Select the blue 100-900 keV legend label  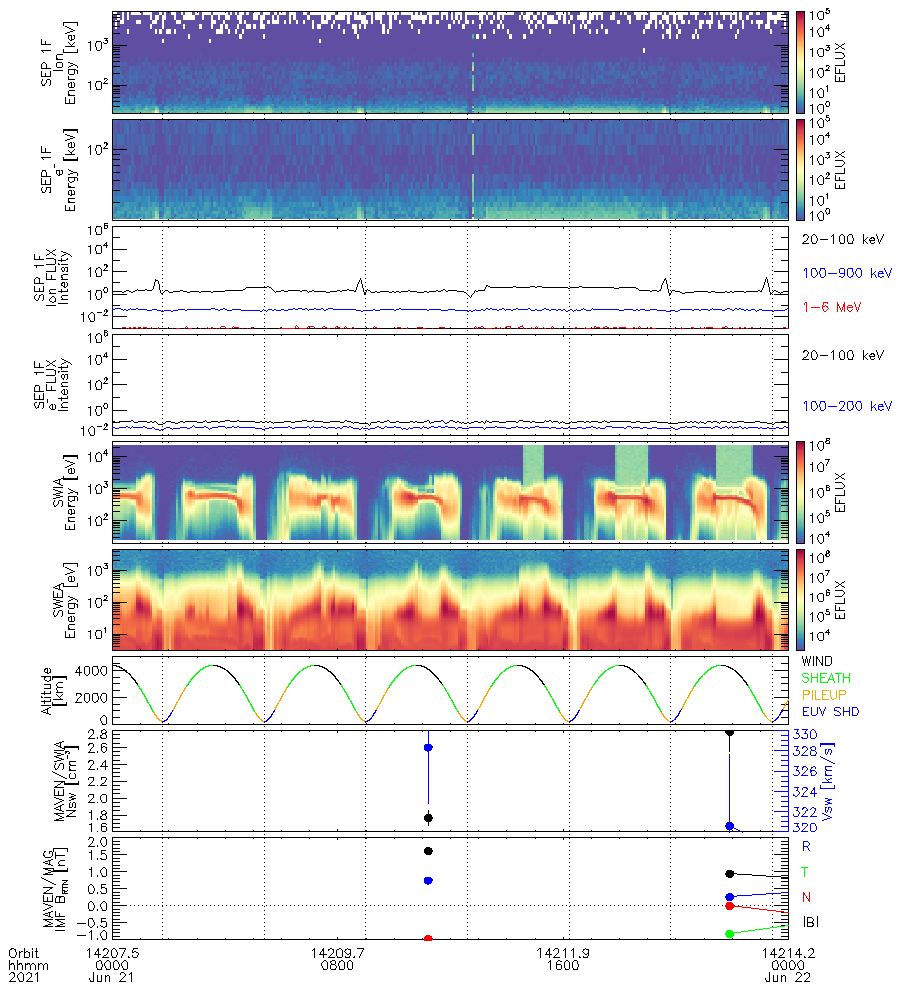tap(840, 273)
